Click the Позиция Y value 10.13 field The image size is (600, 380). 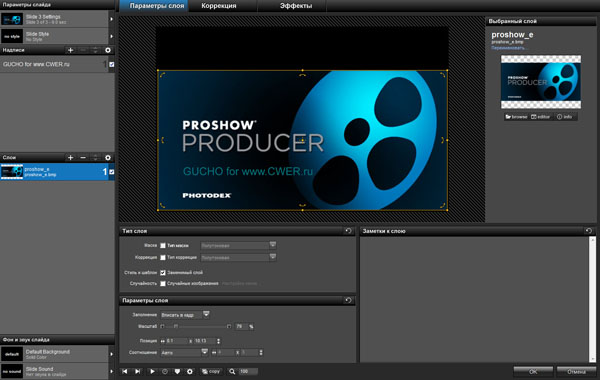pos(204,341)
